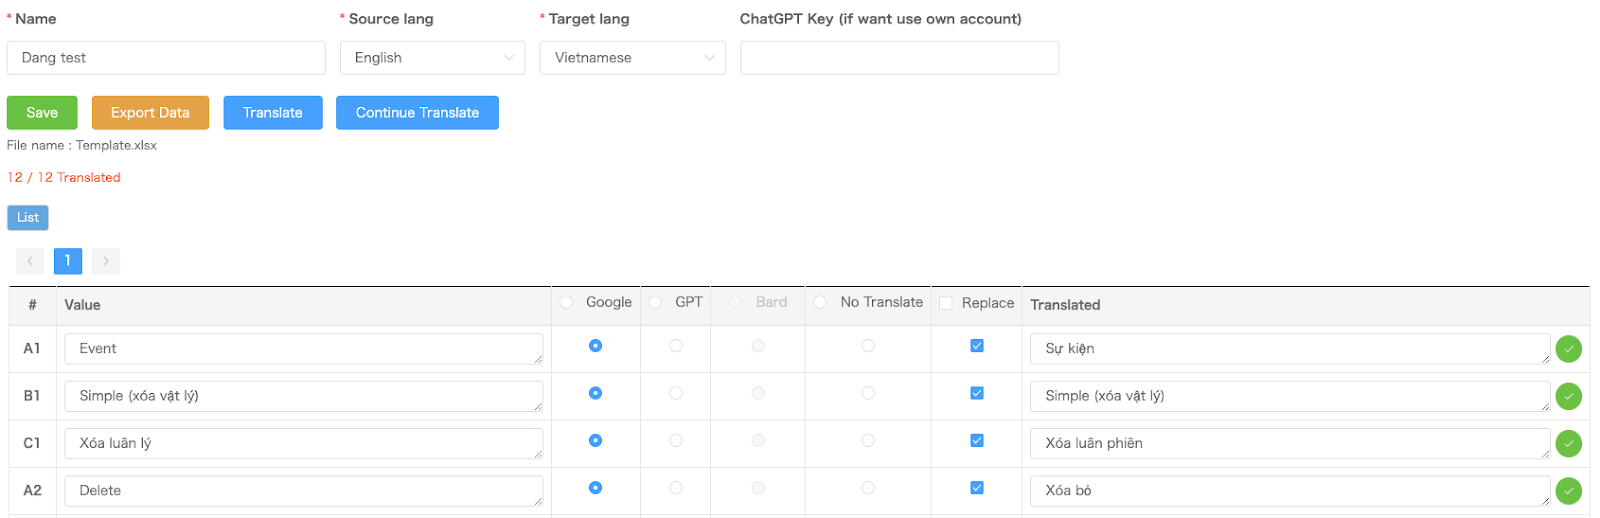Uncheck Replace checkbox for row B1

click(977, 393)
